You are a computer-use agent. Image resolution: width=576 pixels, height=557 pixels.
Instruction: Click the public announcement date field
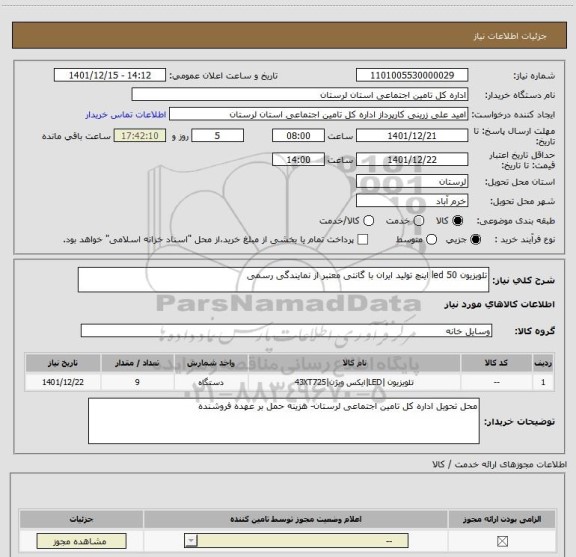tap(110, 75)
